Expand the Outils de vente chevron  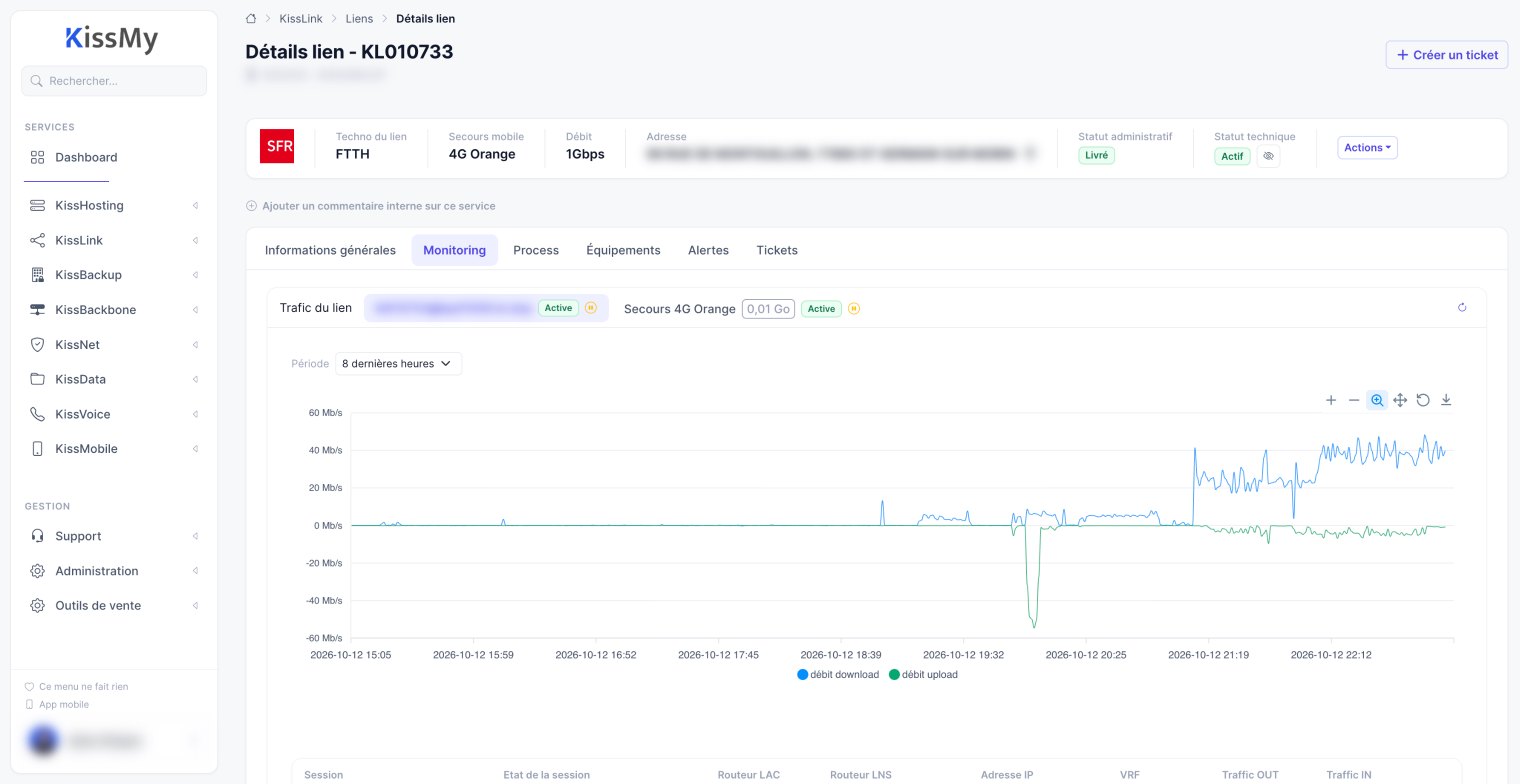196,606
